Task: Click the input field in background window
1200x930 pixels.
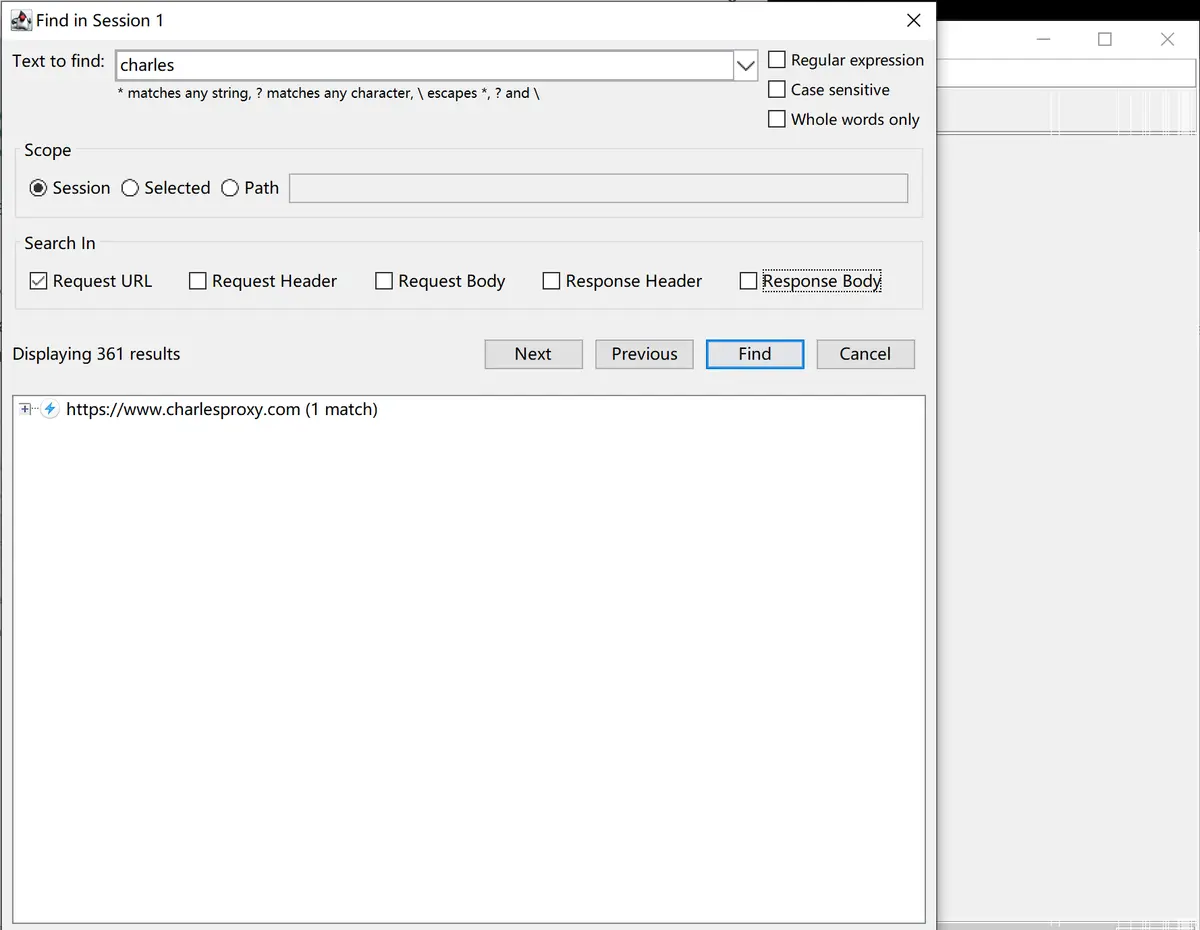Action: pyautogui.click(x=1068, y=73)
